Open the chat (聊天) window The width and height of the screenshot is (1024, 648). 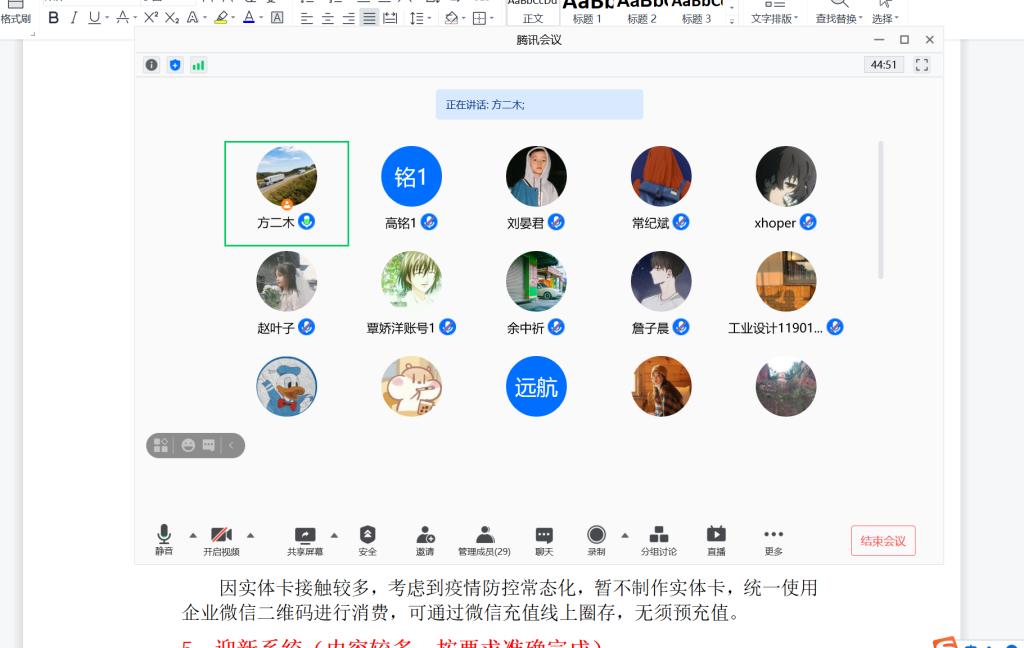pyautogui.click(x=543, y=540)
